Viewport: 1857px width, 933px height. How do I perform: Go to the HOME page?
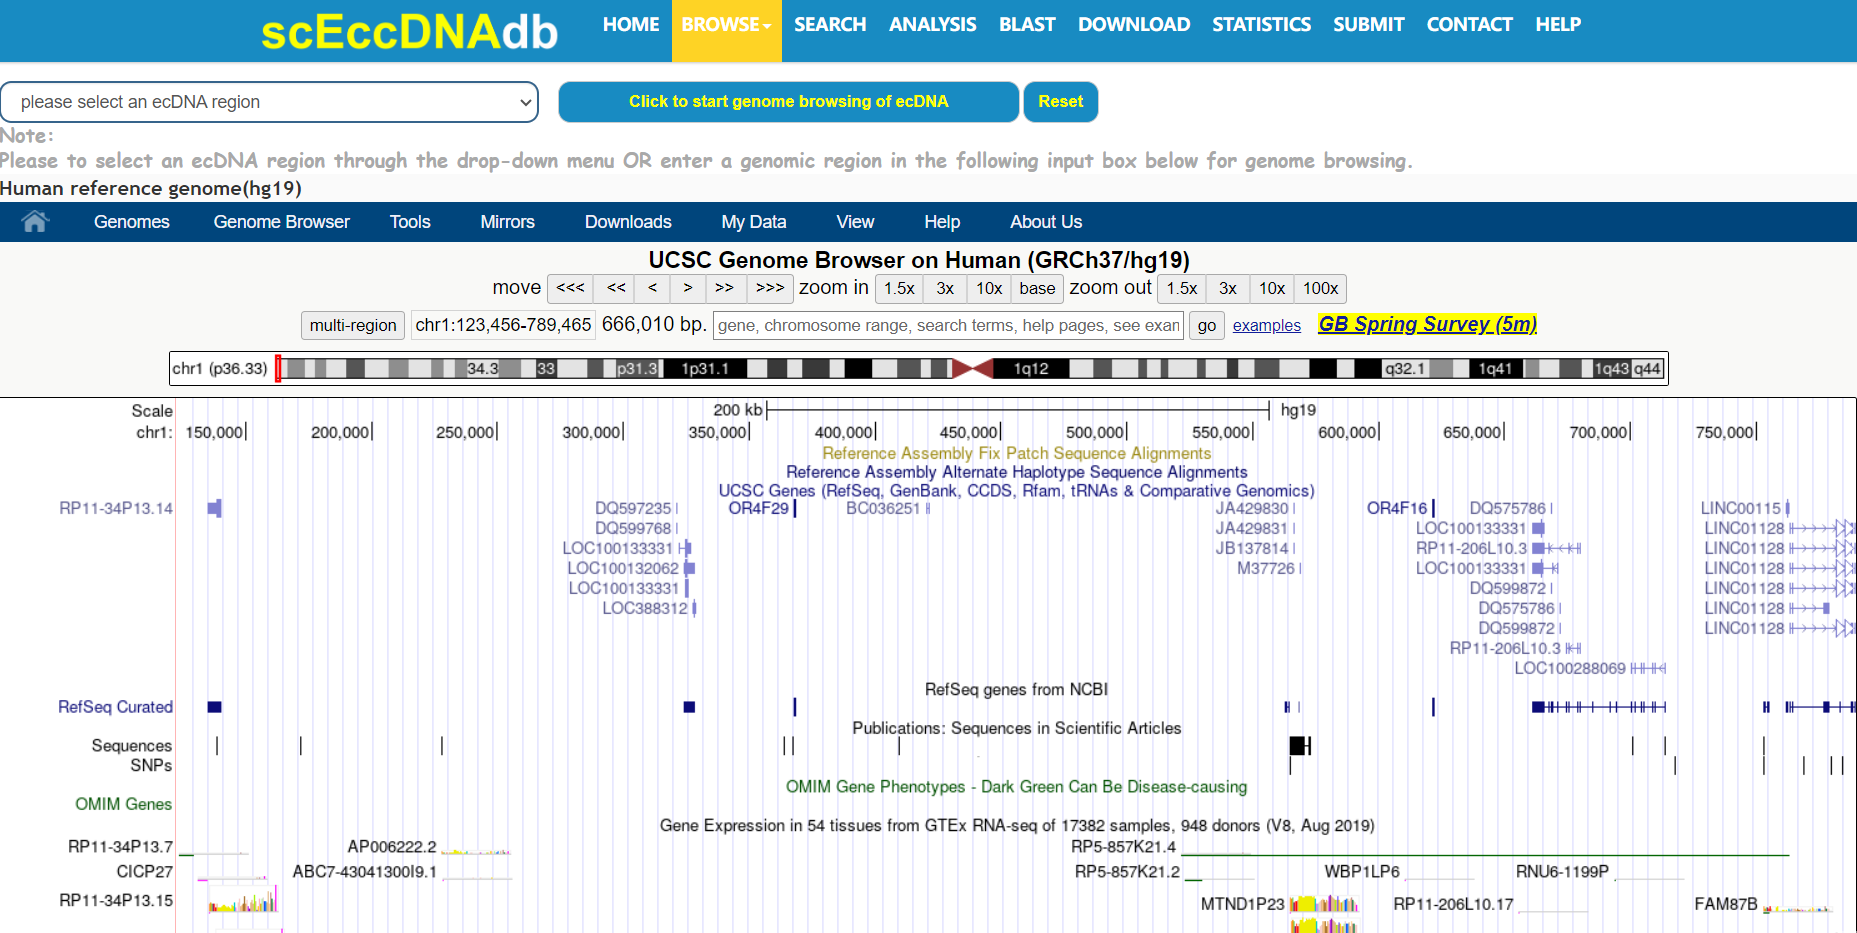click(631, 25)
